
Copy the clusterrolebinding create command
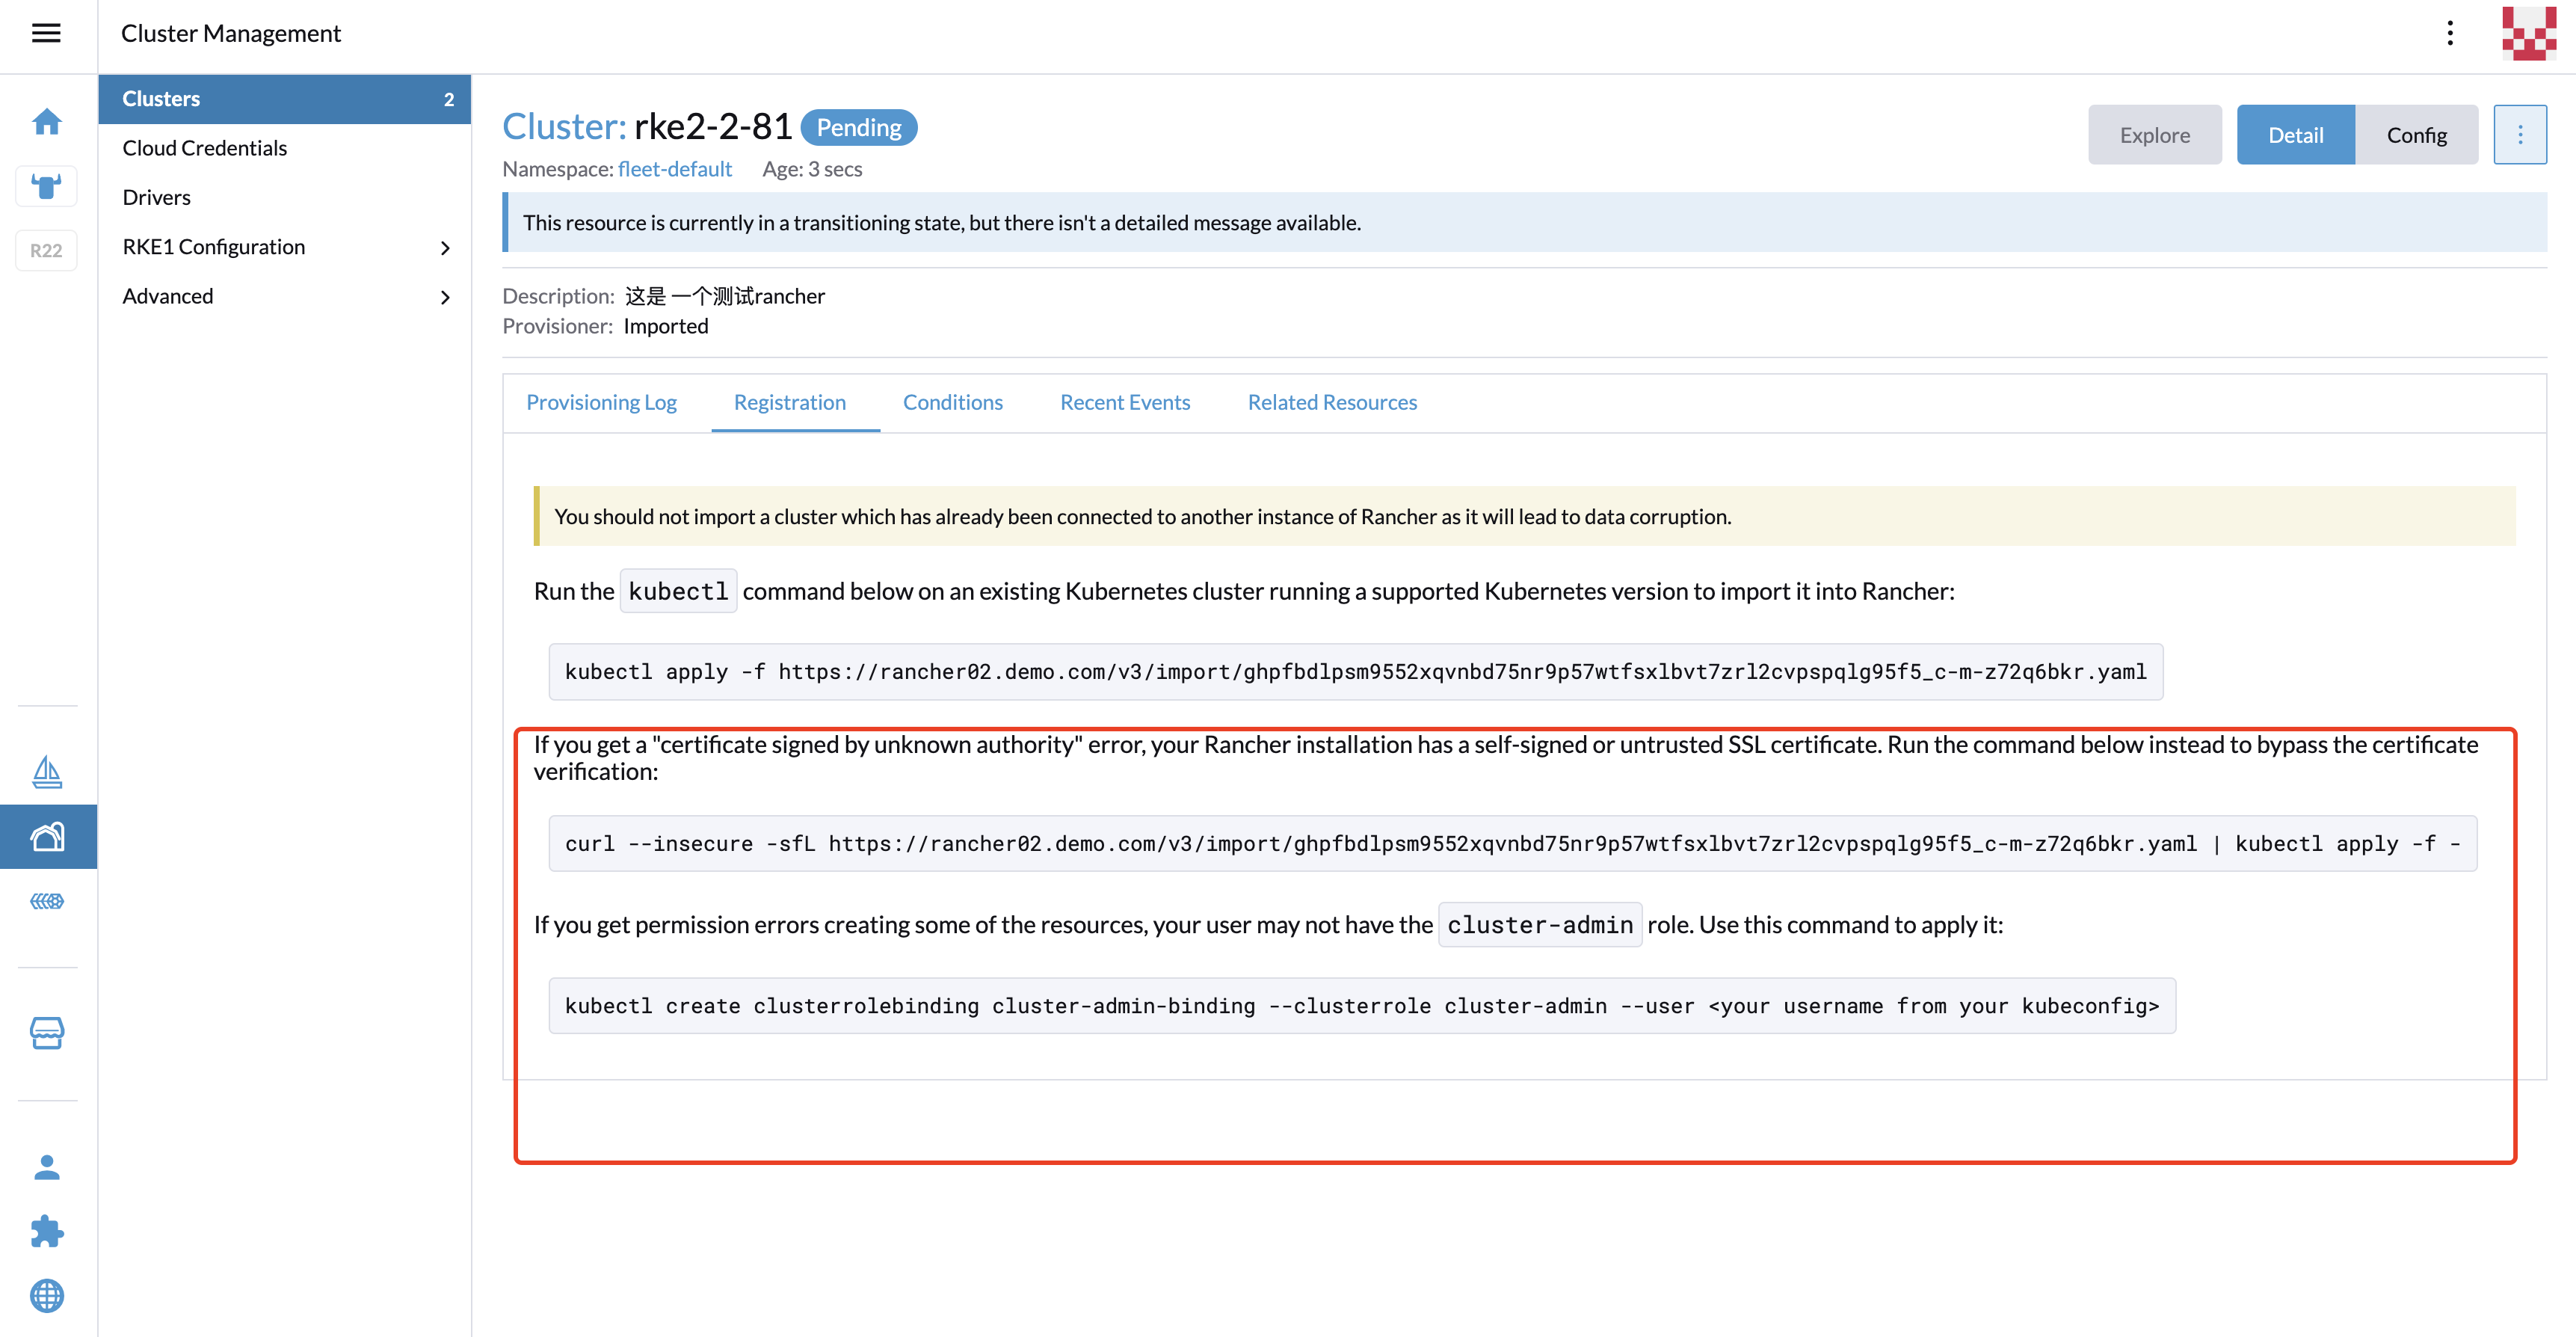point(1362,1006)
